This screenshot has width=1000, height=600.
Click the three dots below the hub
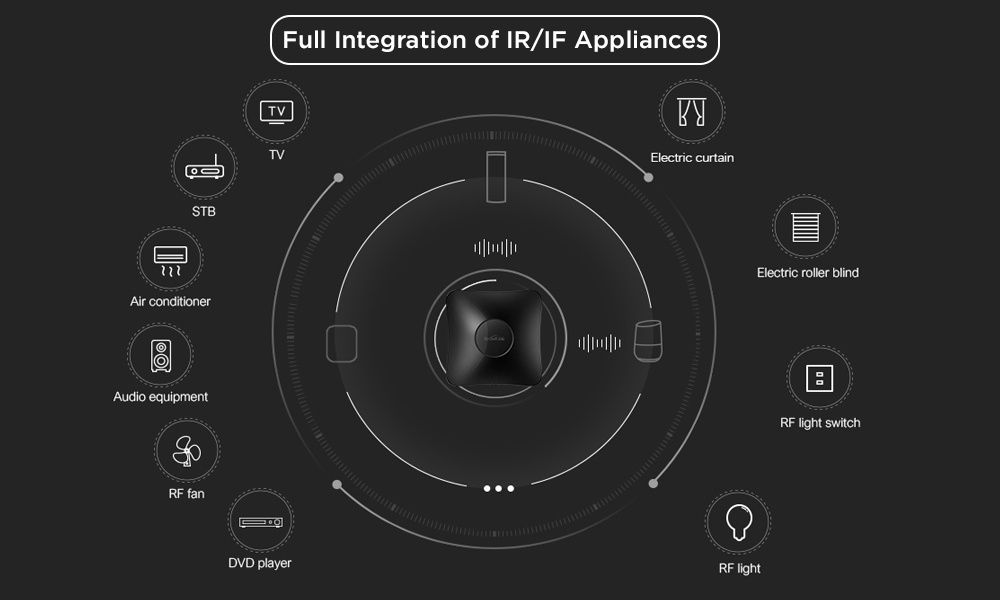[498, 488]
